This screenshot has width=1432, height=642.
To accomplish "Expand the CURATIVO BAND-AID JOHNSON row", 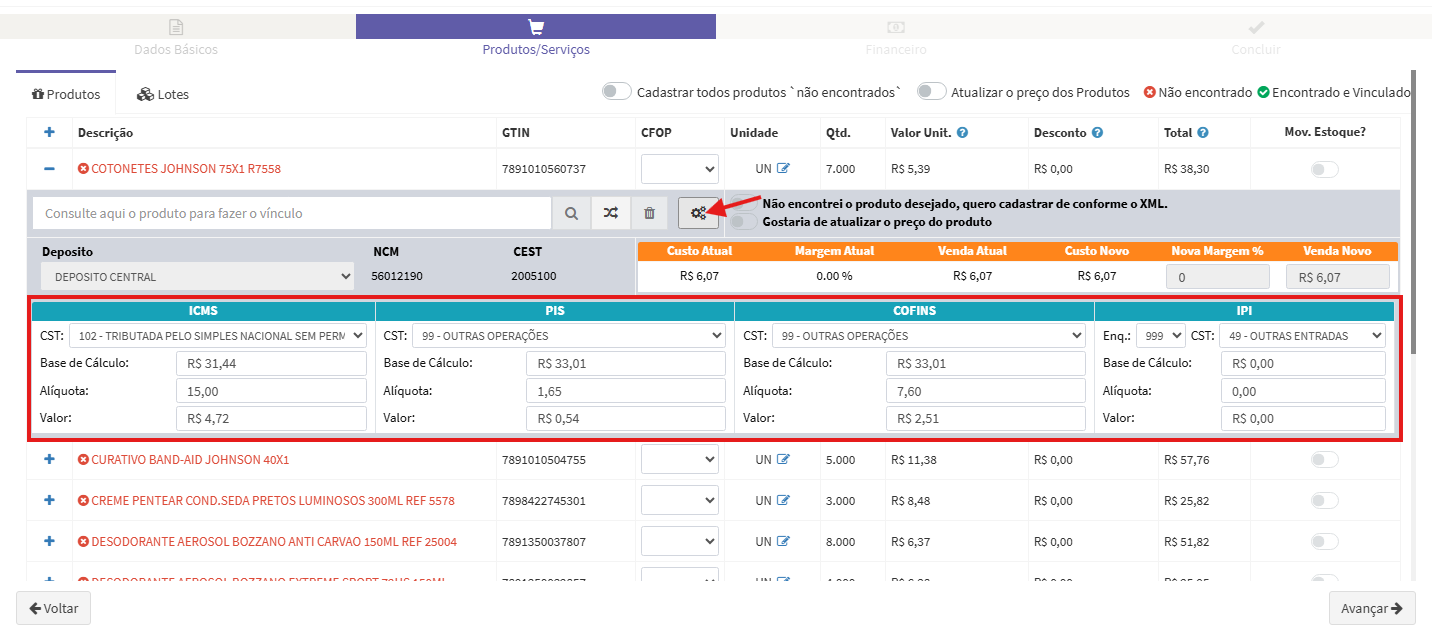I will tap(49, 460).
